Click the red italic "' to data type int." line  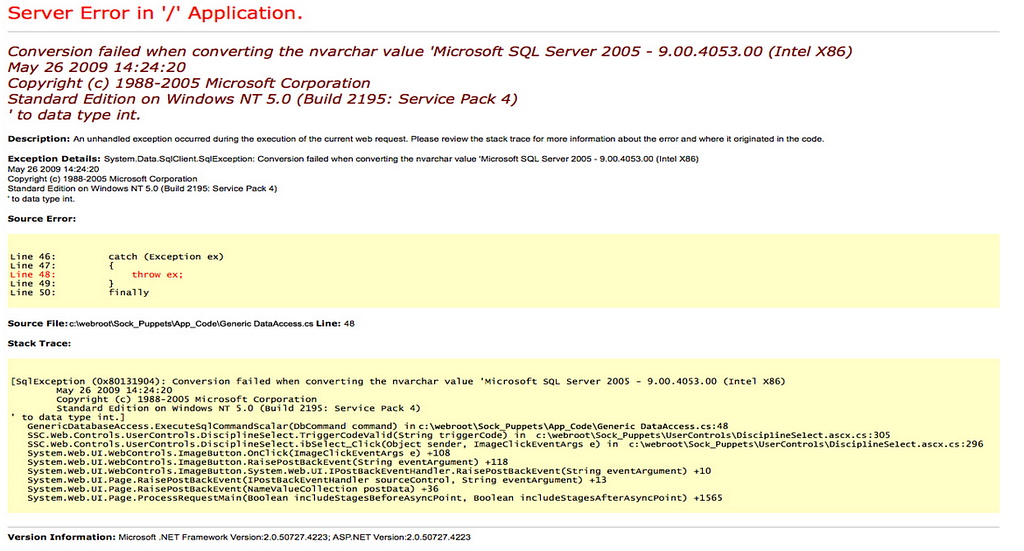(74, 115)
